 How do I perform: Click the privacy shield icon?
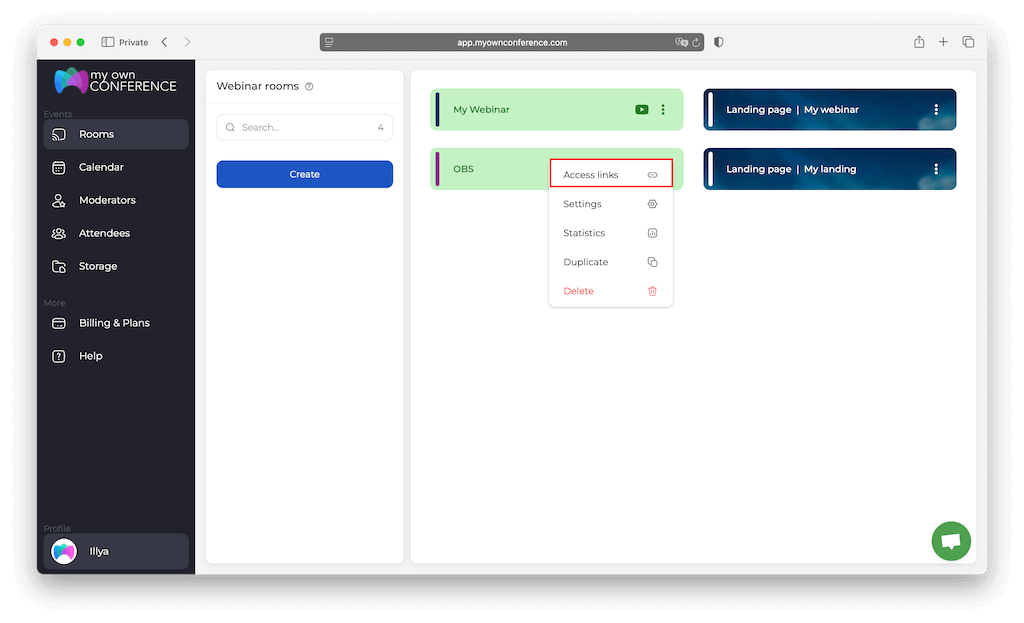pos(718,42)
